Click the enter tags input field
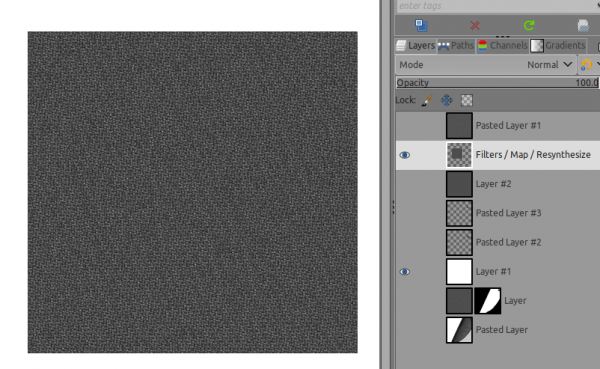 pos(497,6)
